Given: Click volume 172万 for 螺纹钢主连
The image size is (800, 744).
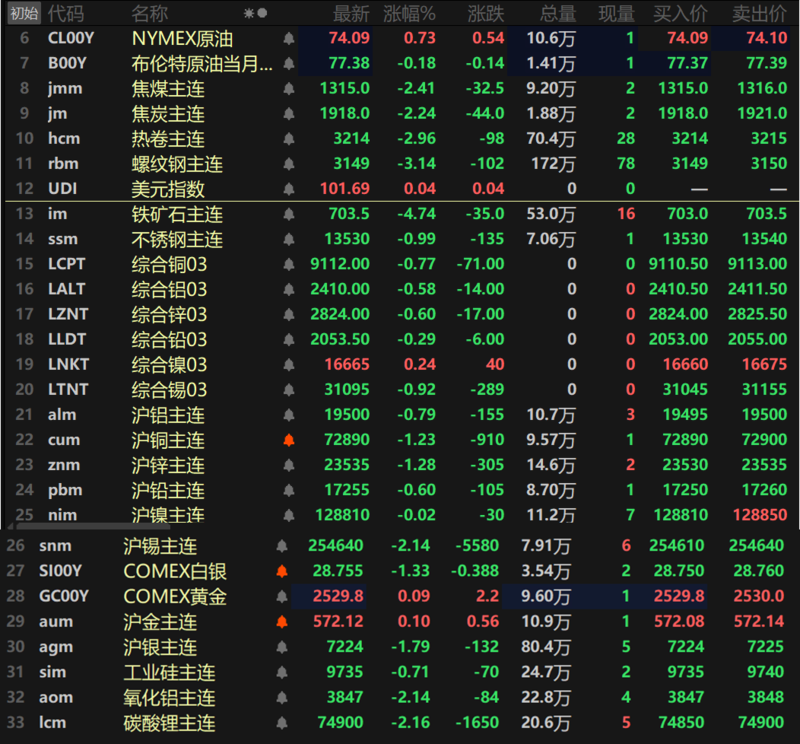Looking at the screenshot, I should [553, 164].
